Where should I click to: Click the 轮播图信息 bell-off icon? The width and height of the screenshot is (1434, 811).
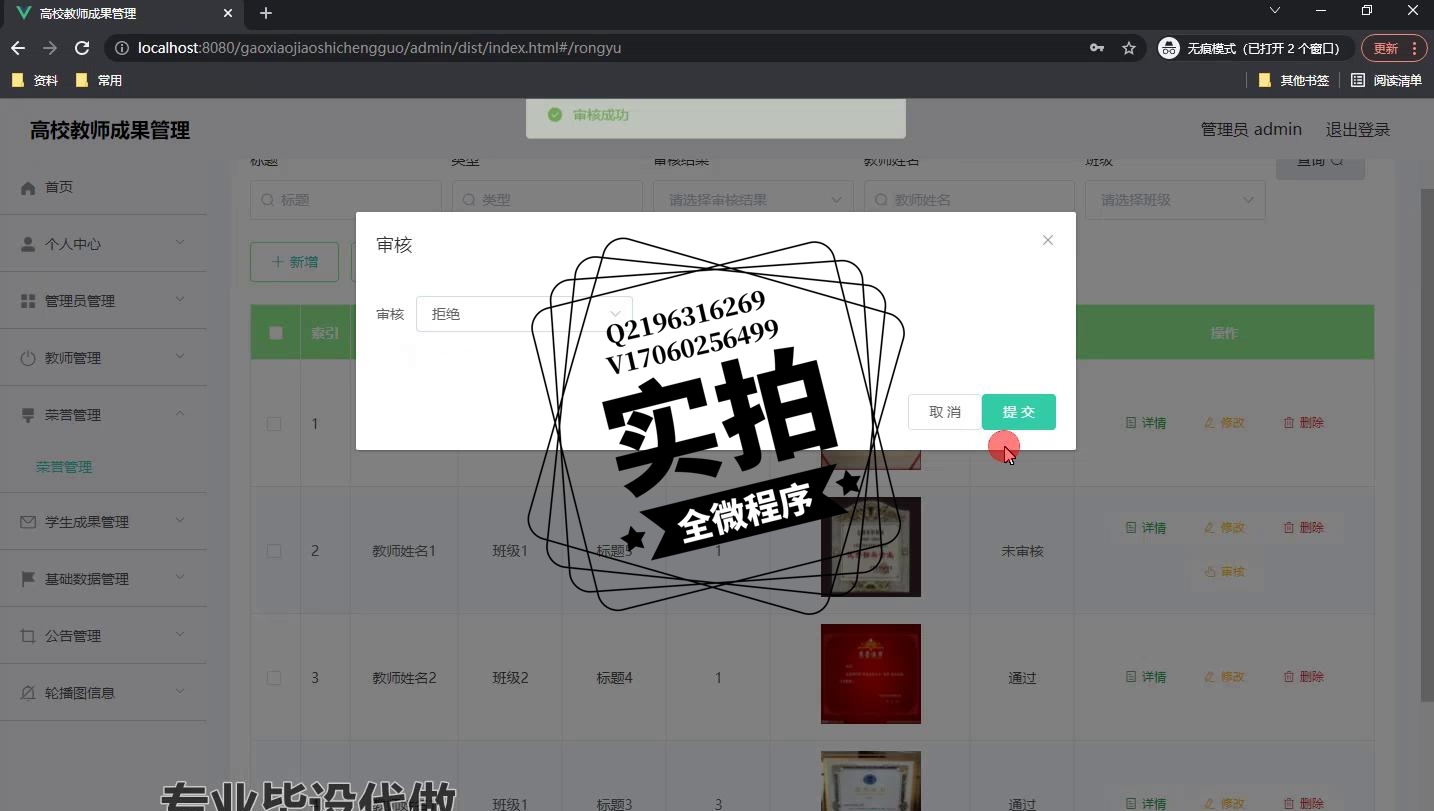coord(28,693)
